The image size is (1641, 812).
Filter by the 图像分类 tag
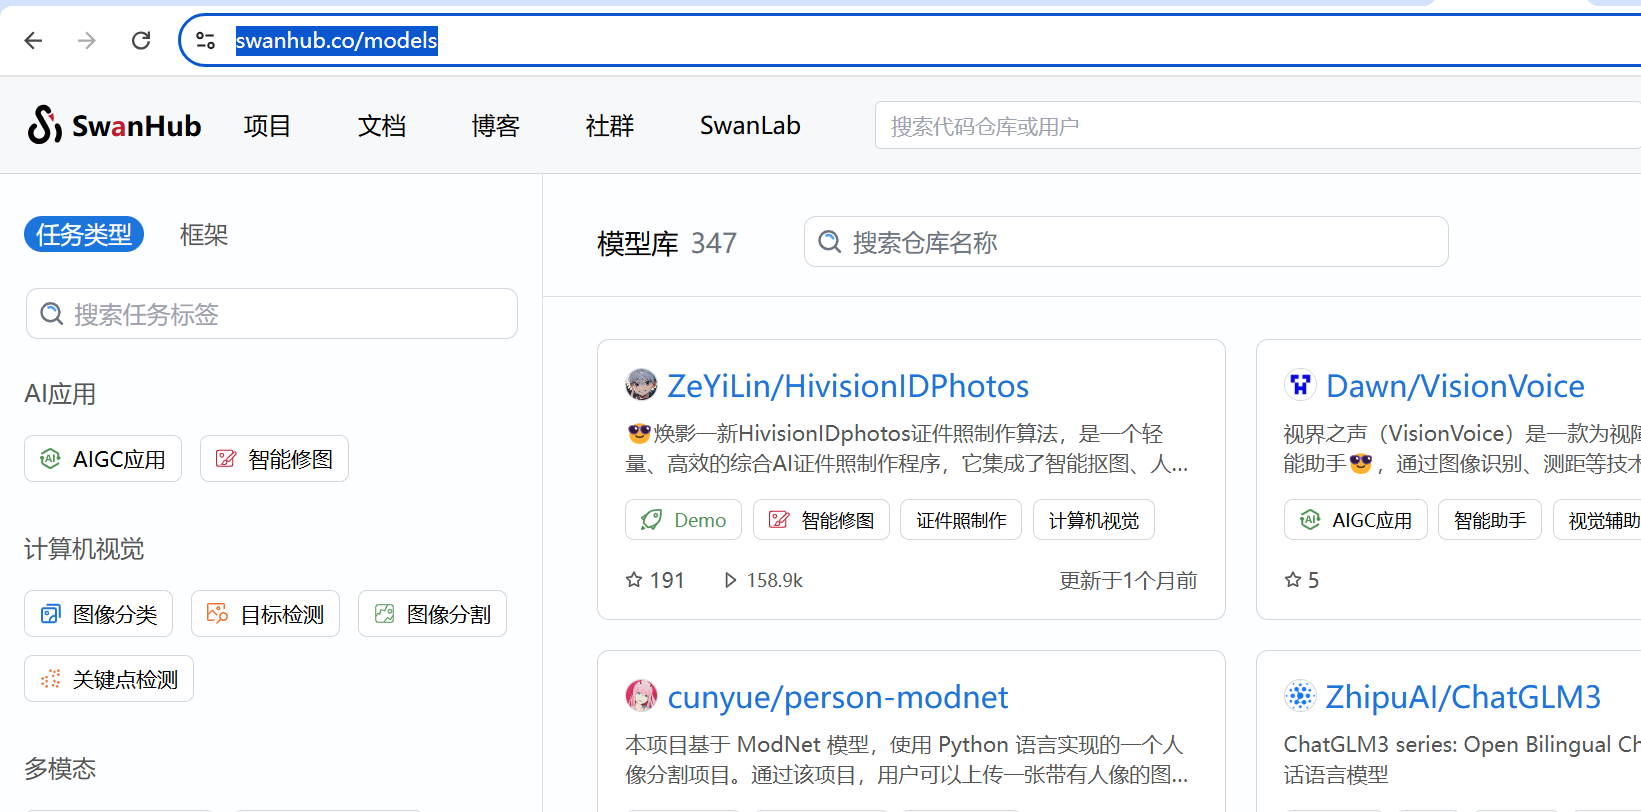[x=98, y=614]
